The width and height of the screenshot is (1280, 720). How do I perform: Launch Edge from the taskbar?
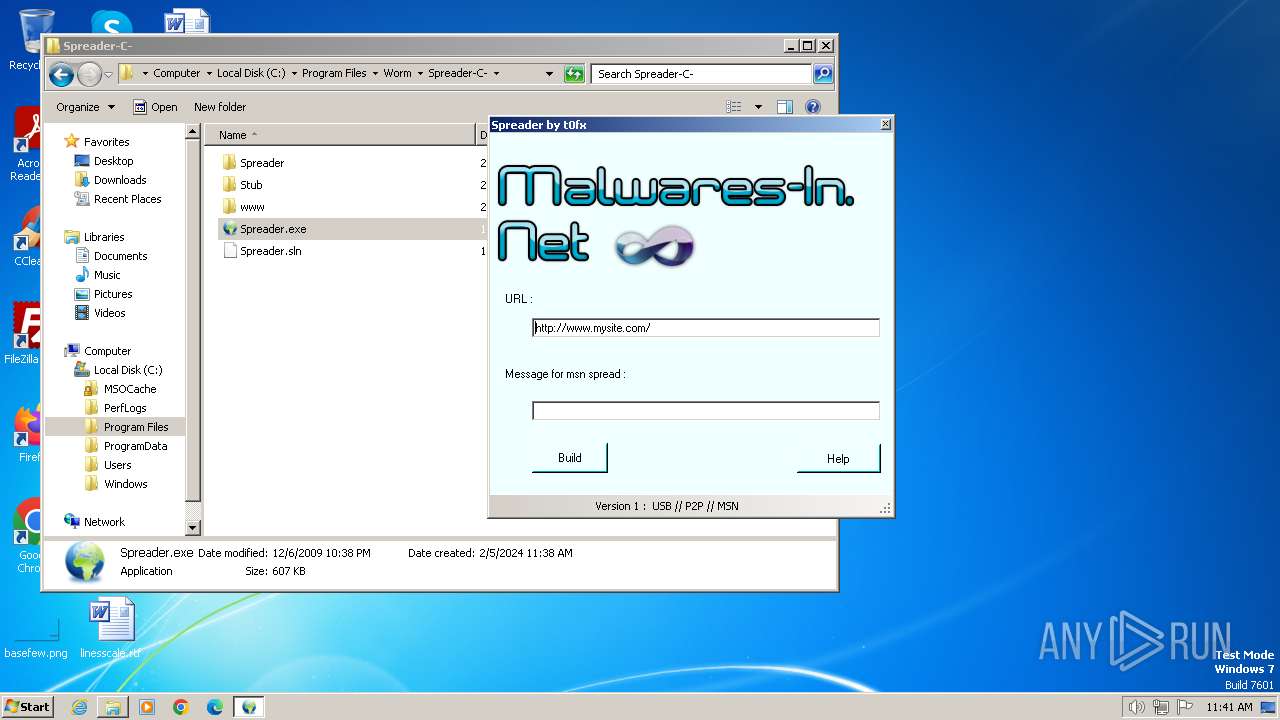click(215, 707)
